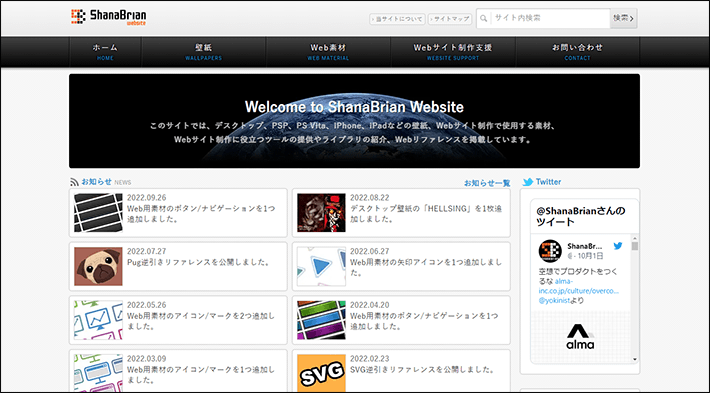The image size is (710, 393).
Task: Click the 検索 search button
Action: click(624, 19)
